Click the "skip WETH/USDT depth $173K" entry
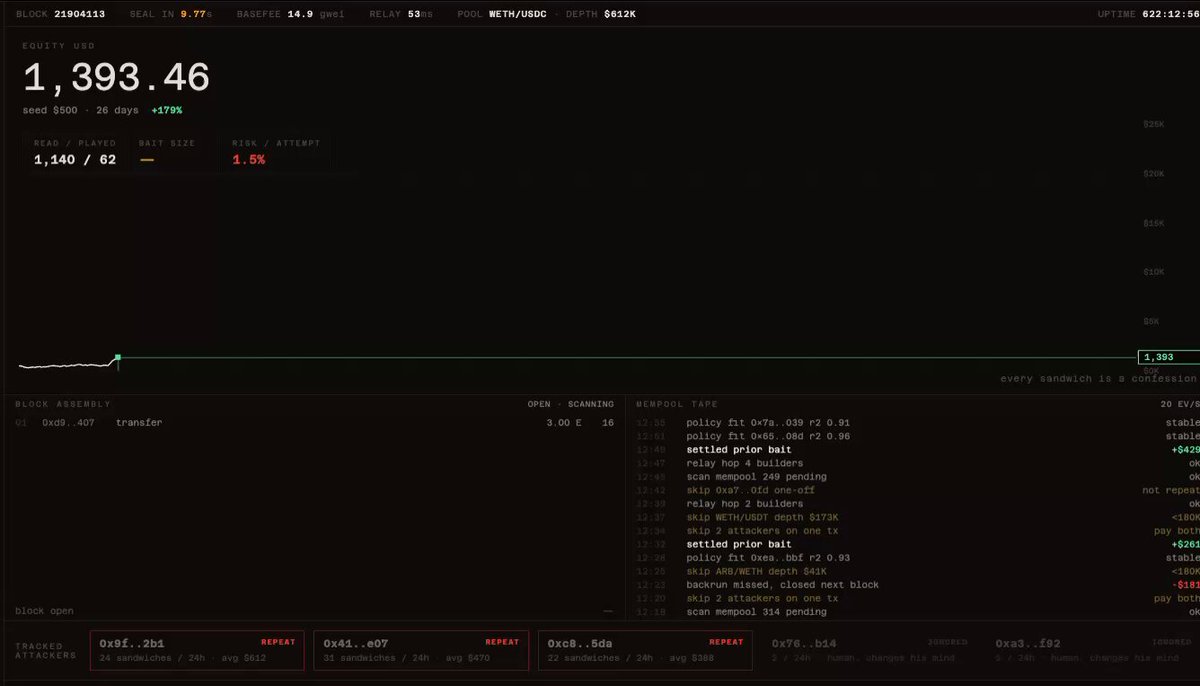This screenshot has width=1200, height=686. point(917,517)
